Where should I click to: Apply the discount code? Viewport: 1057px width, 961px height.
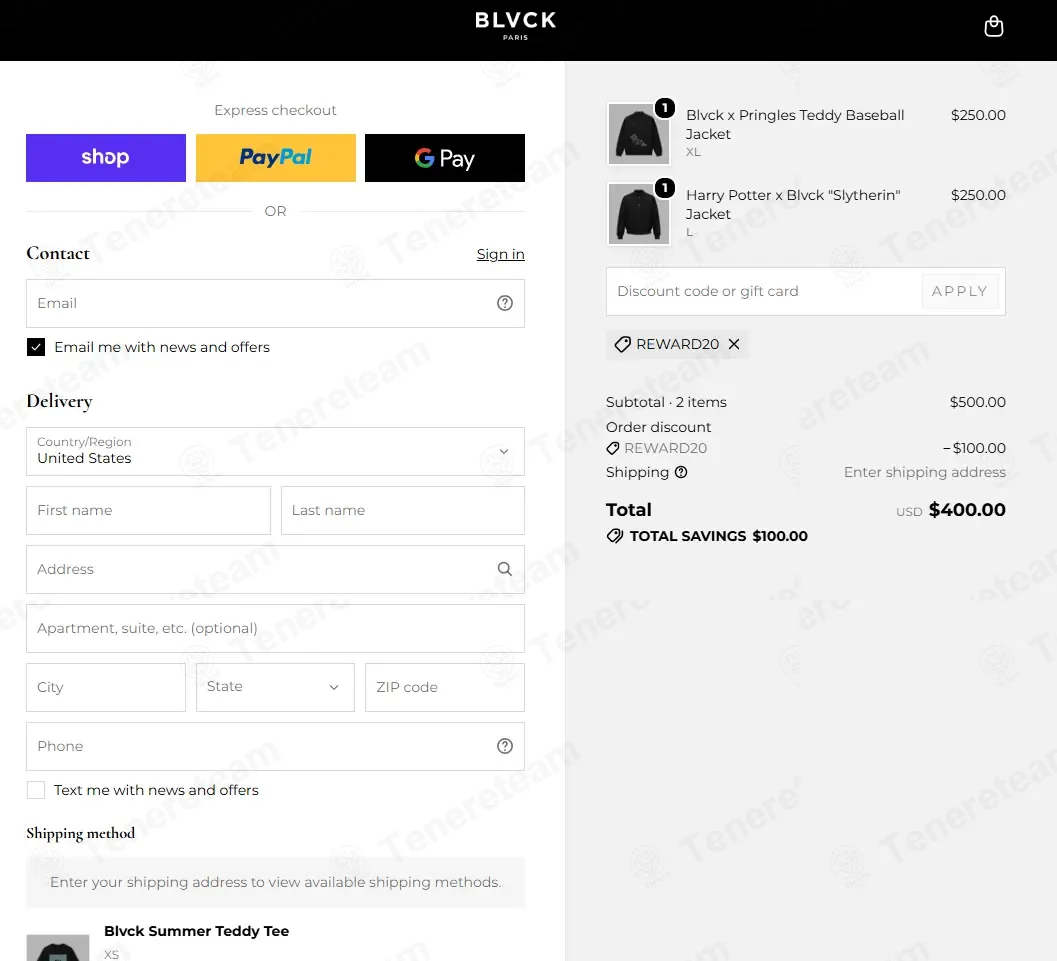click(x=960, y=291)
